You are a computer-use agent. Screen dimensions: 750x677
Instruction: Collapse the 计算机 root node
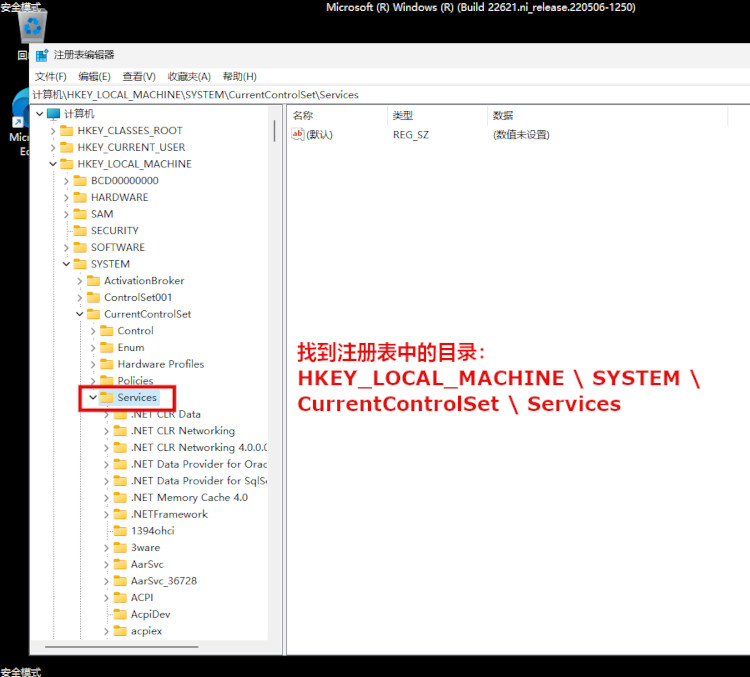40,114
